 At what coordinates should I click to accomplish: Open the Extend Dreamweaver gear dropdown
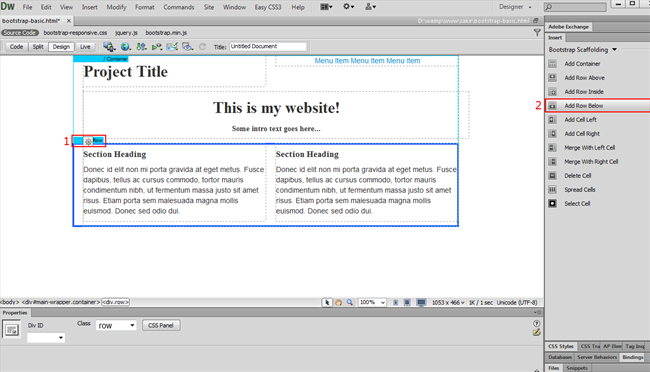(x=349, y=7)
